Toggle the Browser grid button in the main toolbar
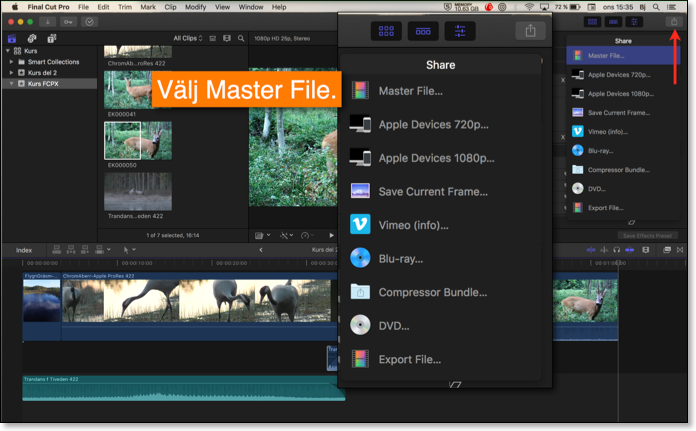 [592, 22]
